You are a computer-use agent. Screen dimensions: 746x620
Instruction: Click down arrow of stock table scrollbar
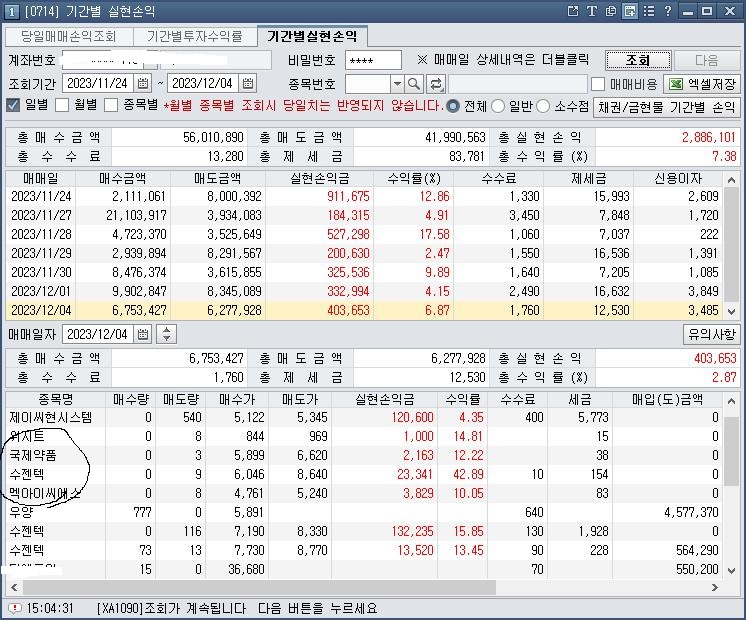click(x=731, y=570)
